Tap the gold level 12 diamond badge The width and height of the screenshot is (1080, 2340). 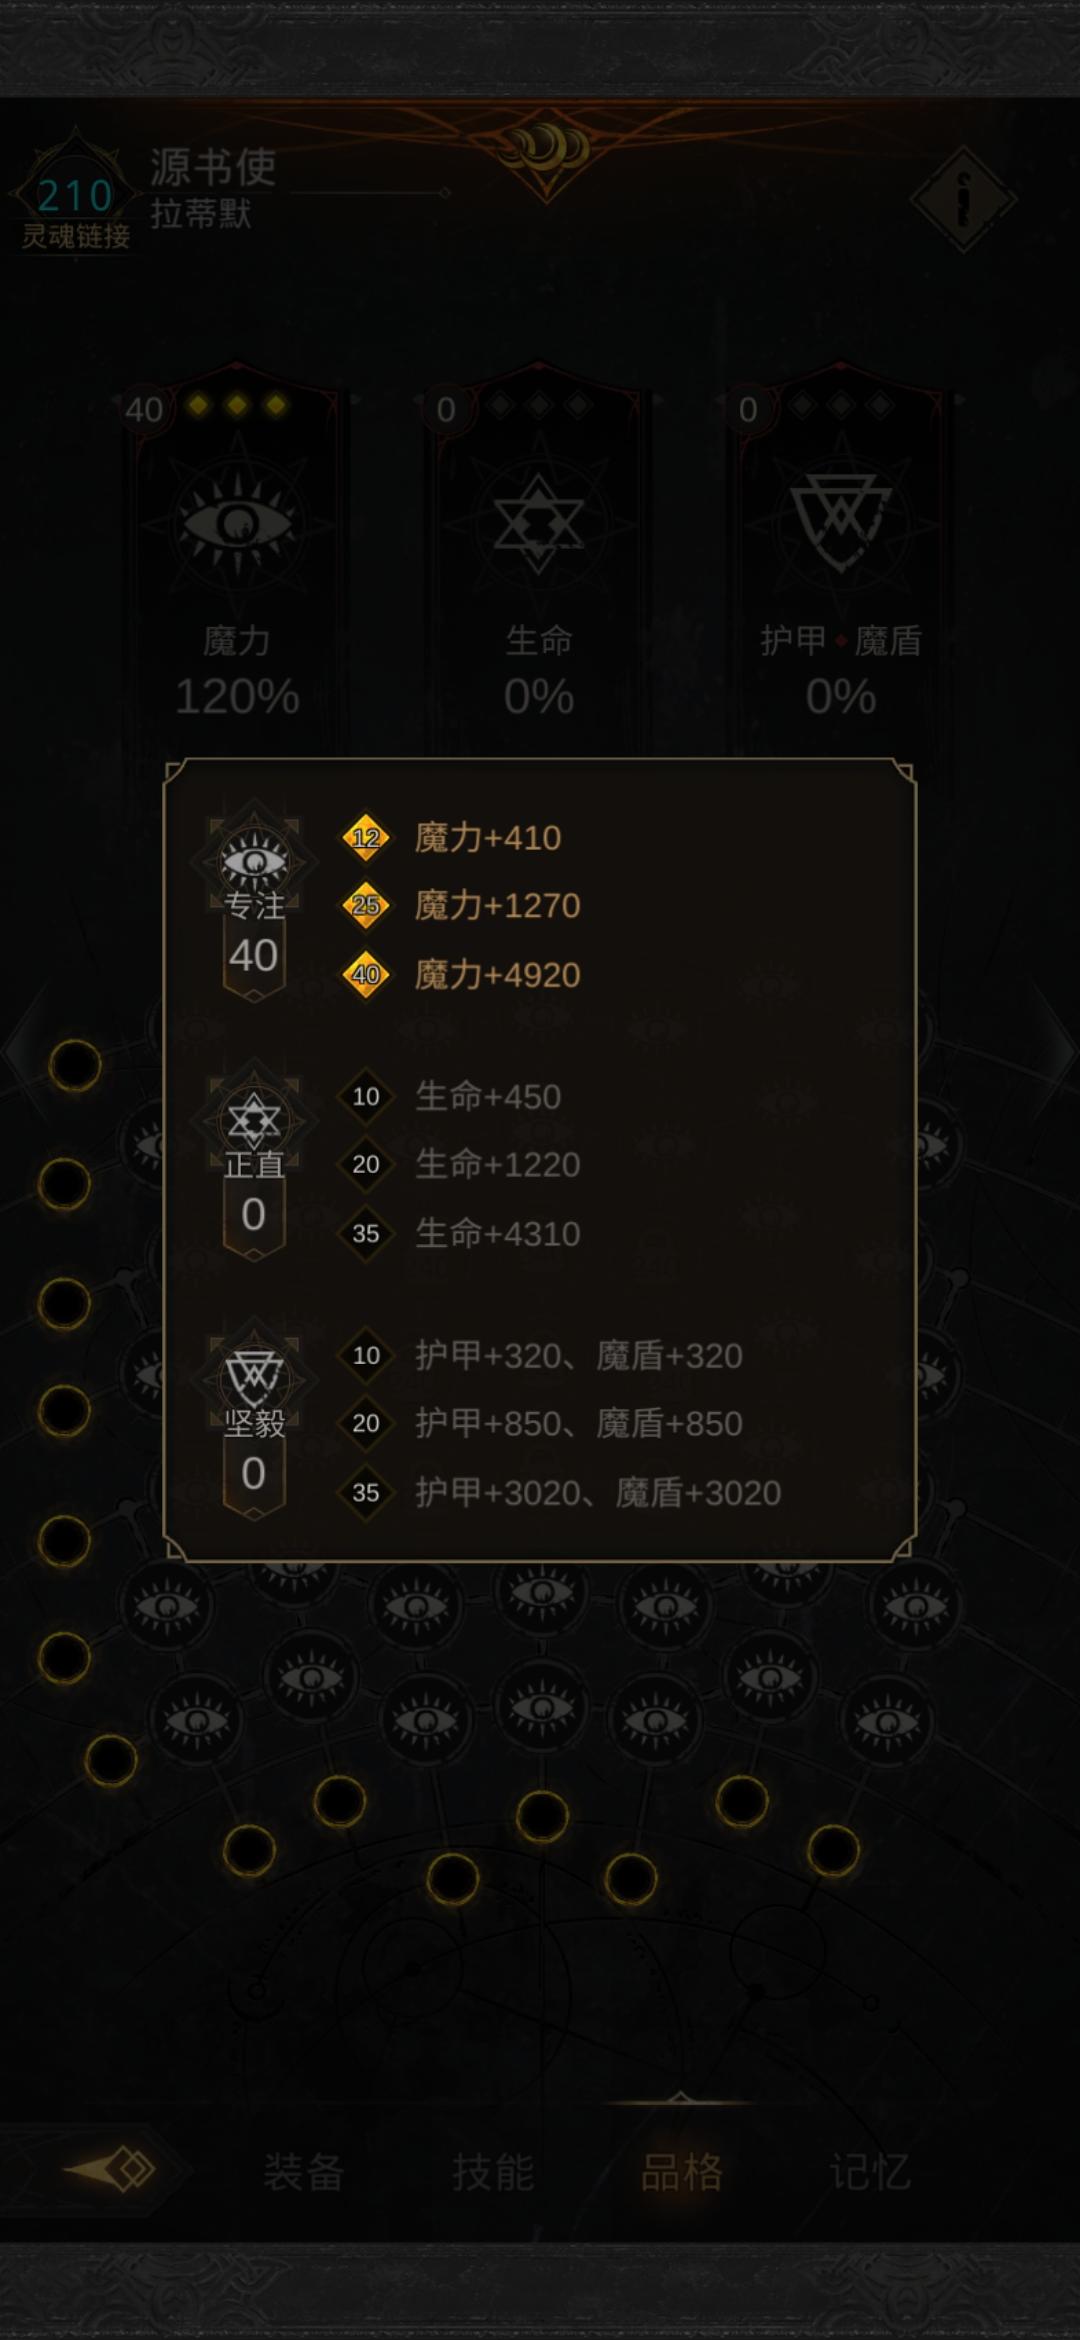coord(366,837)
